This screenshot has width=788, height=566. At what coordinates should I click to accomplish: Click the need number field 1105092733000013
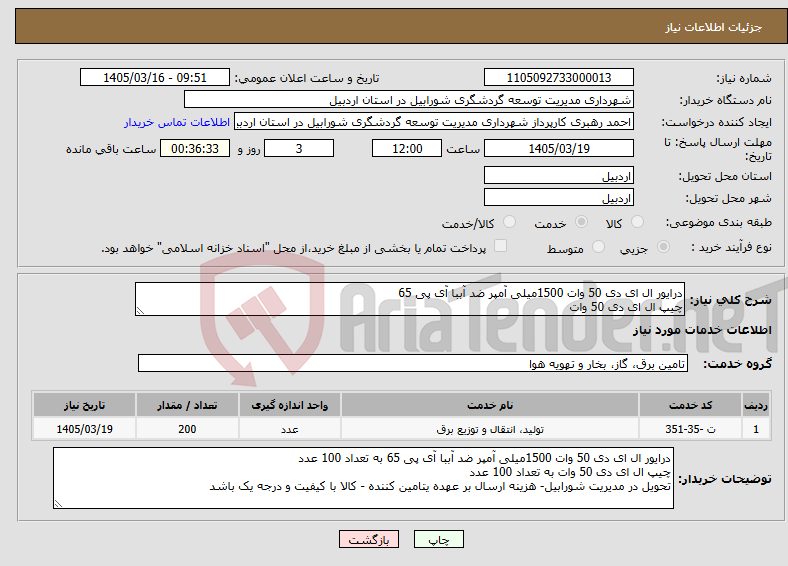(x=559, y=77)
